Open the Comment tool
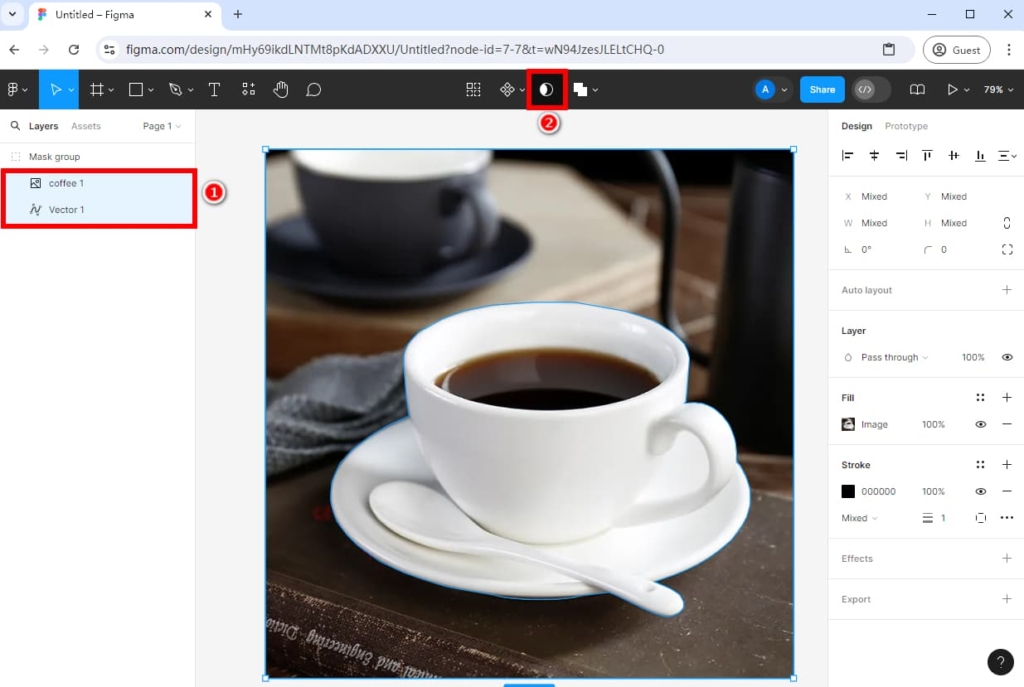 tap(314, 89)
